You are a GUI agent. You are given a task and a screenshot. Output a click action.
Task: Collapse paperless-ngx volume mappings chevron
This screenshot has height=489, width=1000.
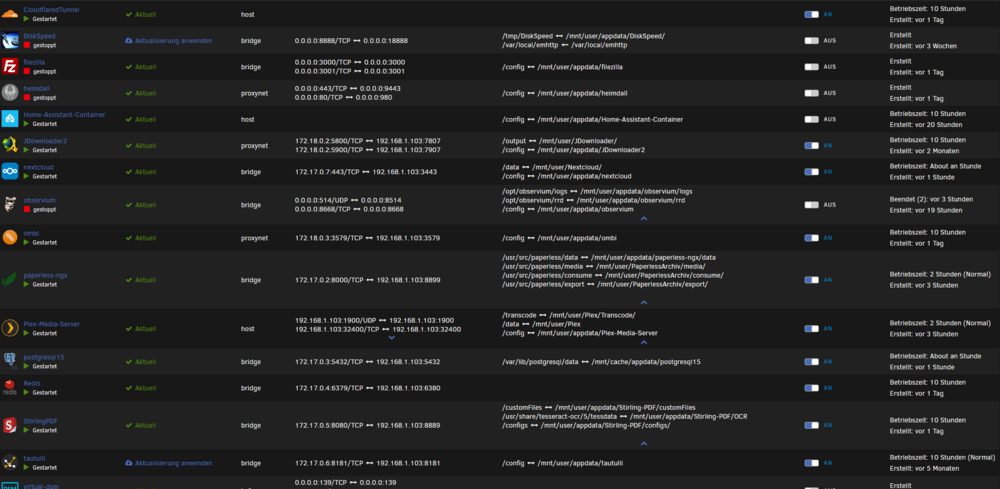[x=643, y=303]
